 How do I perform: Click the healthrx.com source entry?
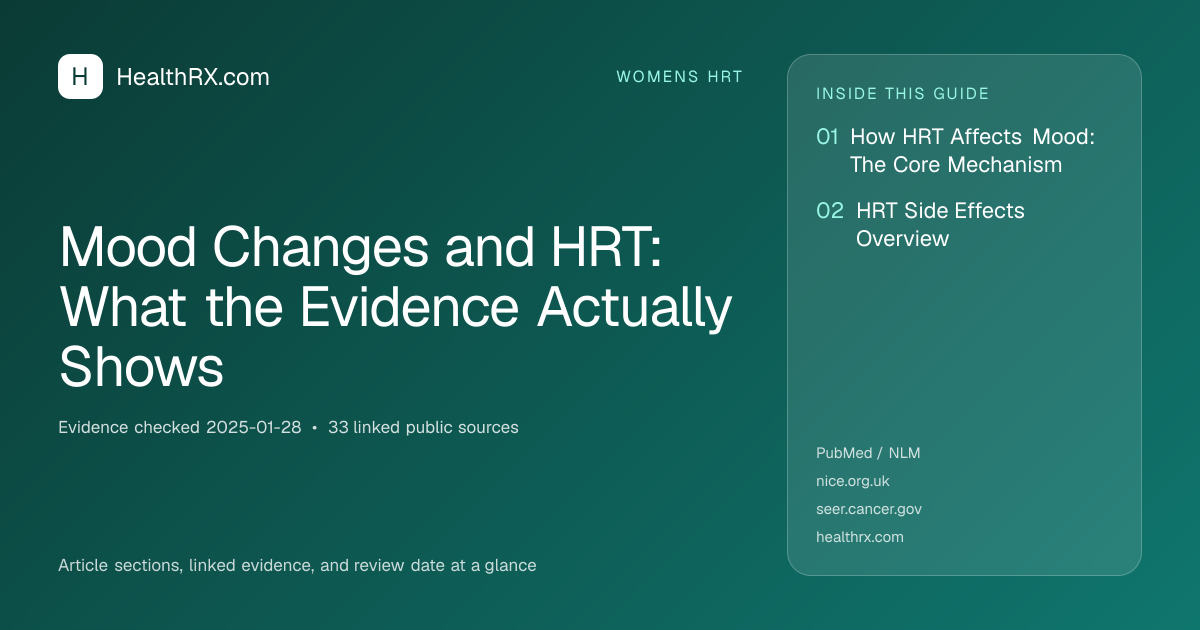tap(860, 537)
